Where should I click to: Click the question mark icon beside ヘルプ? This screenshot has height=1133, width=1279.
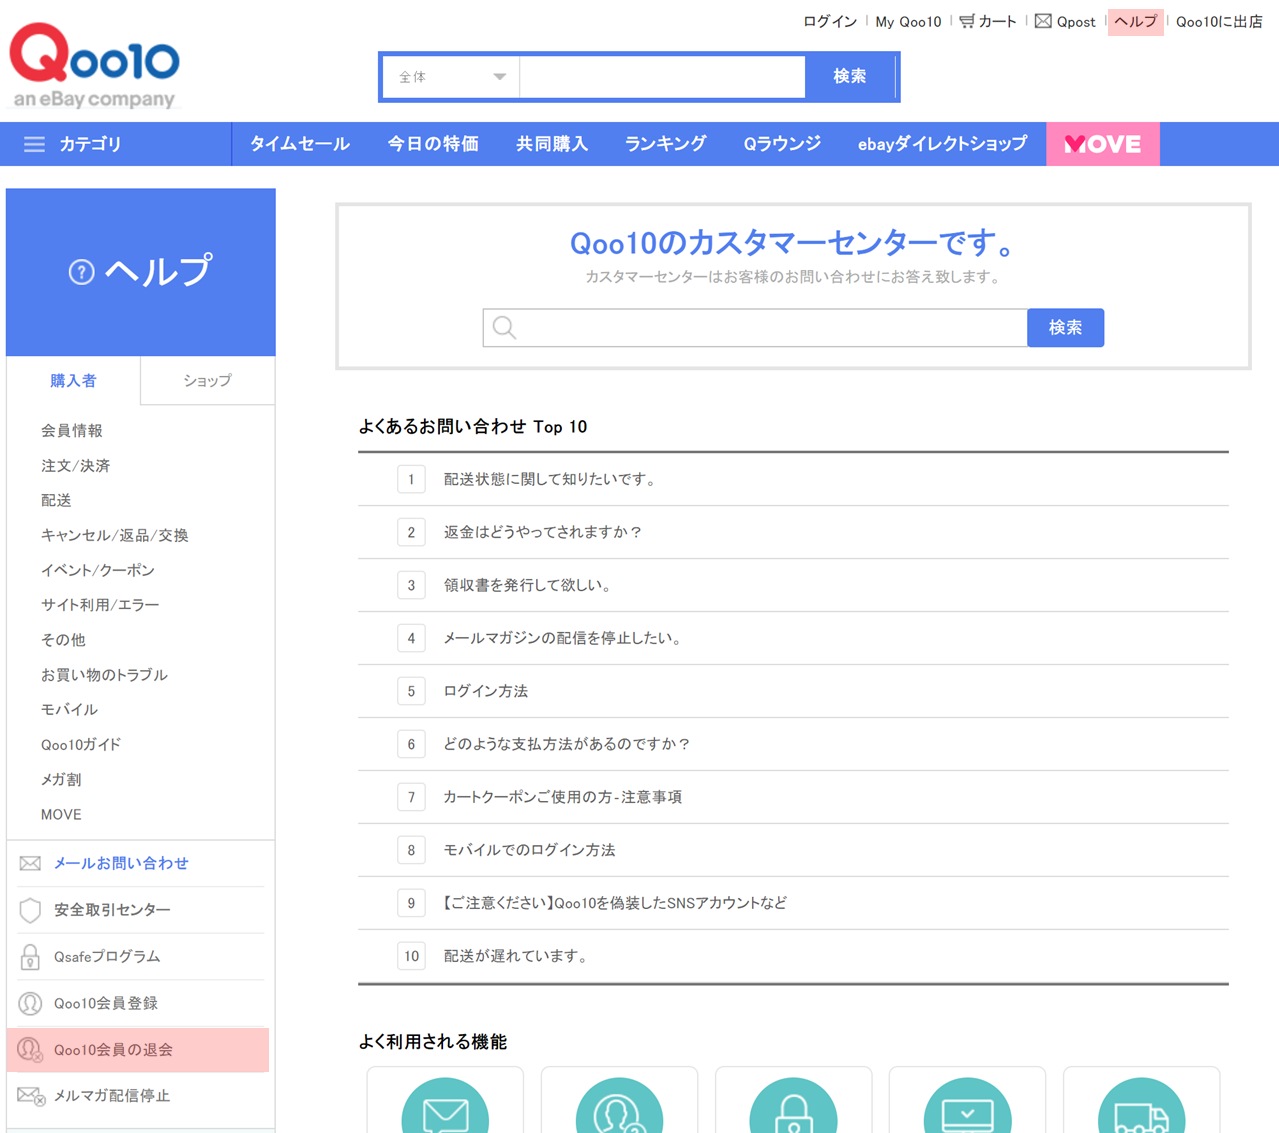click(80, 271)
